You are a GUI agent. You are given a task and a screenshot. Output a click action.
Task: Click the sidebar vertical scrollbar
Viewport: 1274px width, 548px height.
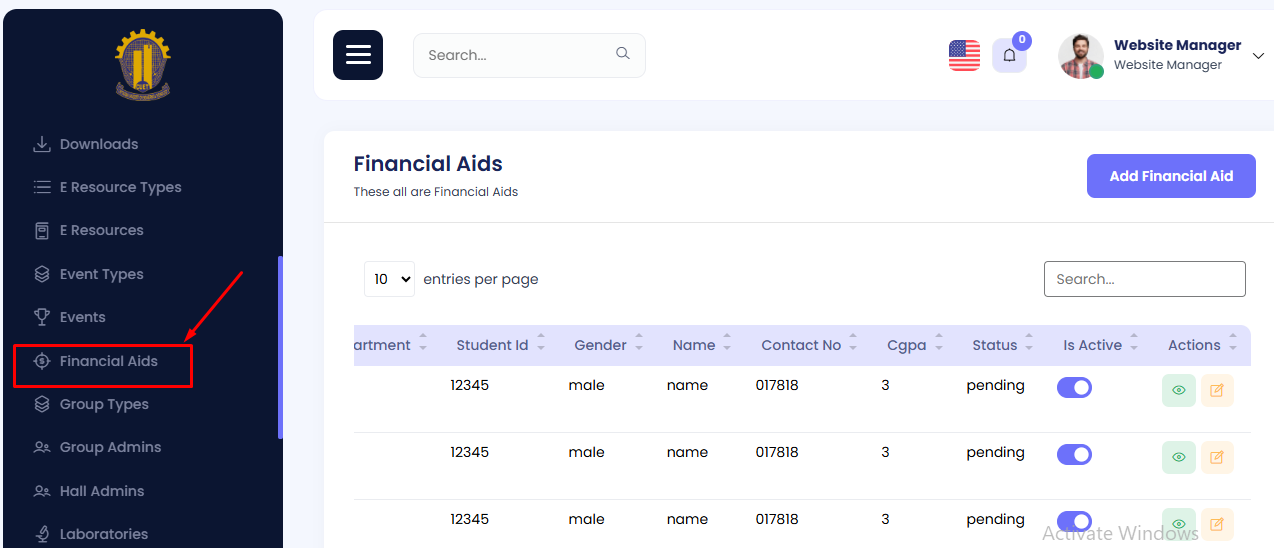point(280,347)
